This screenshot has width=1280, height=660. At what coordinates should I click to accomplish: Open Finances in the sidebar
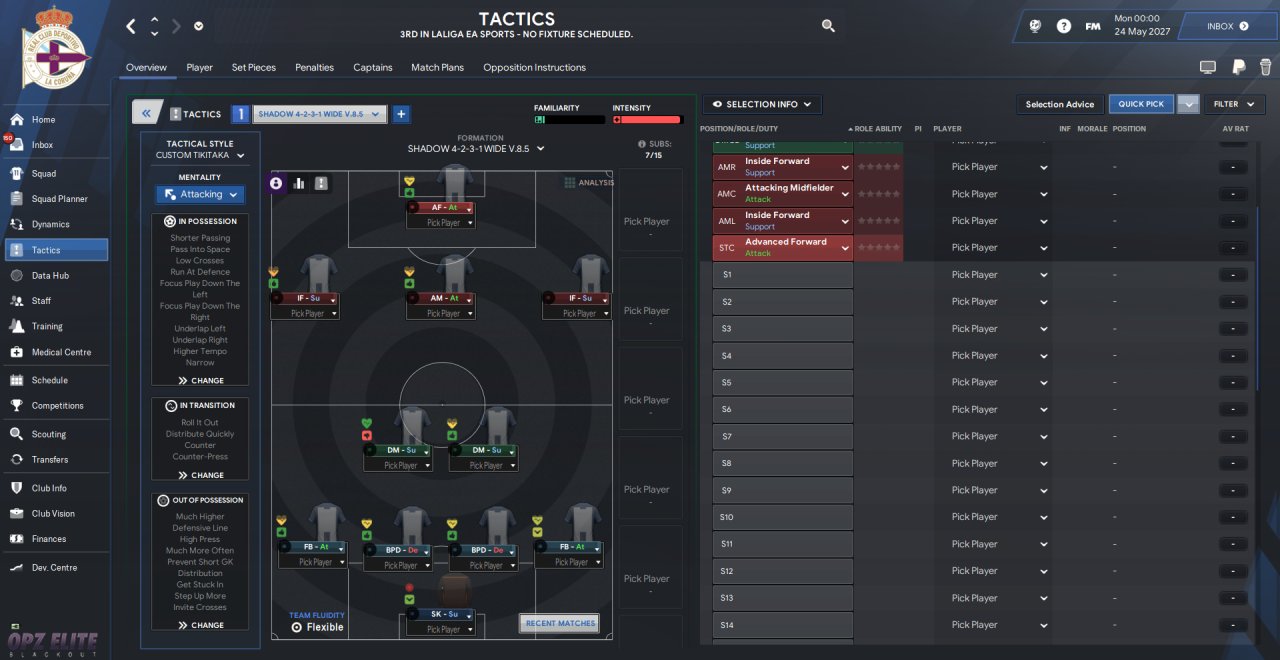[55, 538]
